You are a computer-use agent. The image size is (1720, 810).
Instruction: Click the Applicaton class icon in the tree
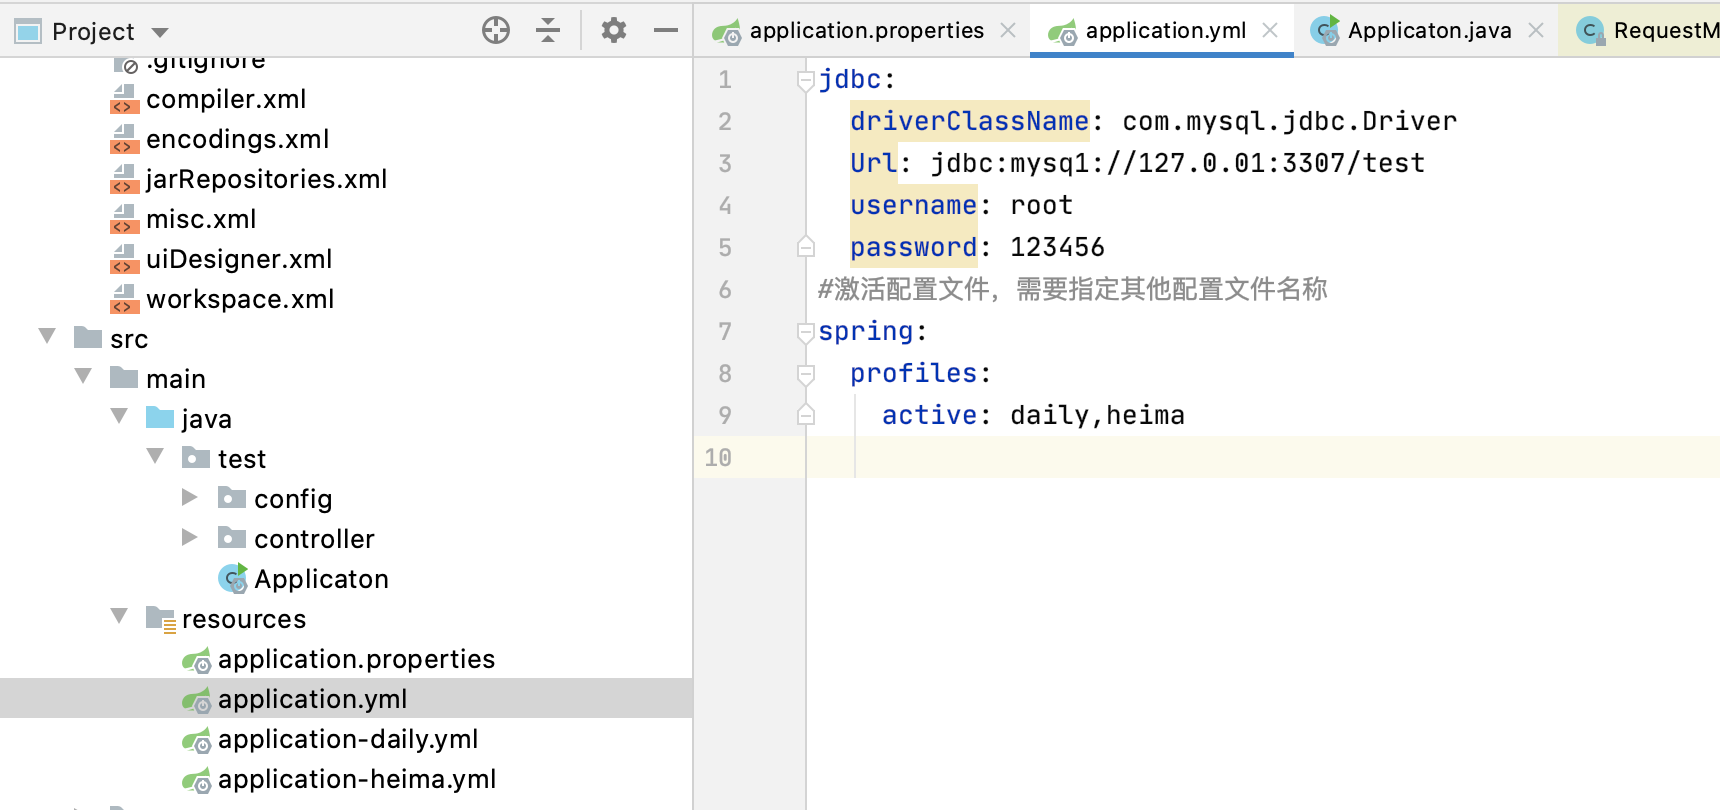[x=233, y=579]
